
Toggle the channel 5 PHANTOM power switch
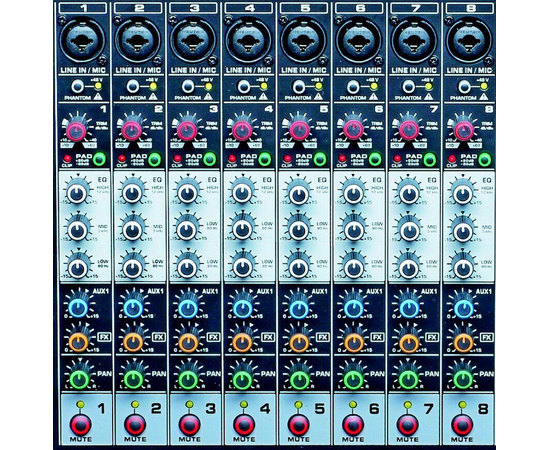(x=299, y=86)
